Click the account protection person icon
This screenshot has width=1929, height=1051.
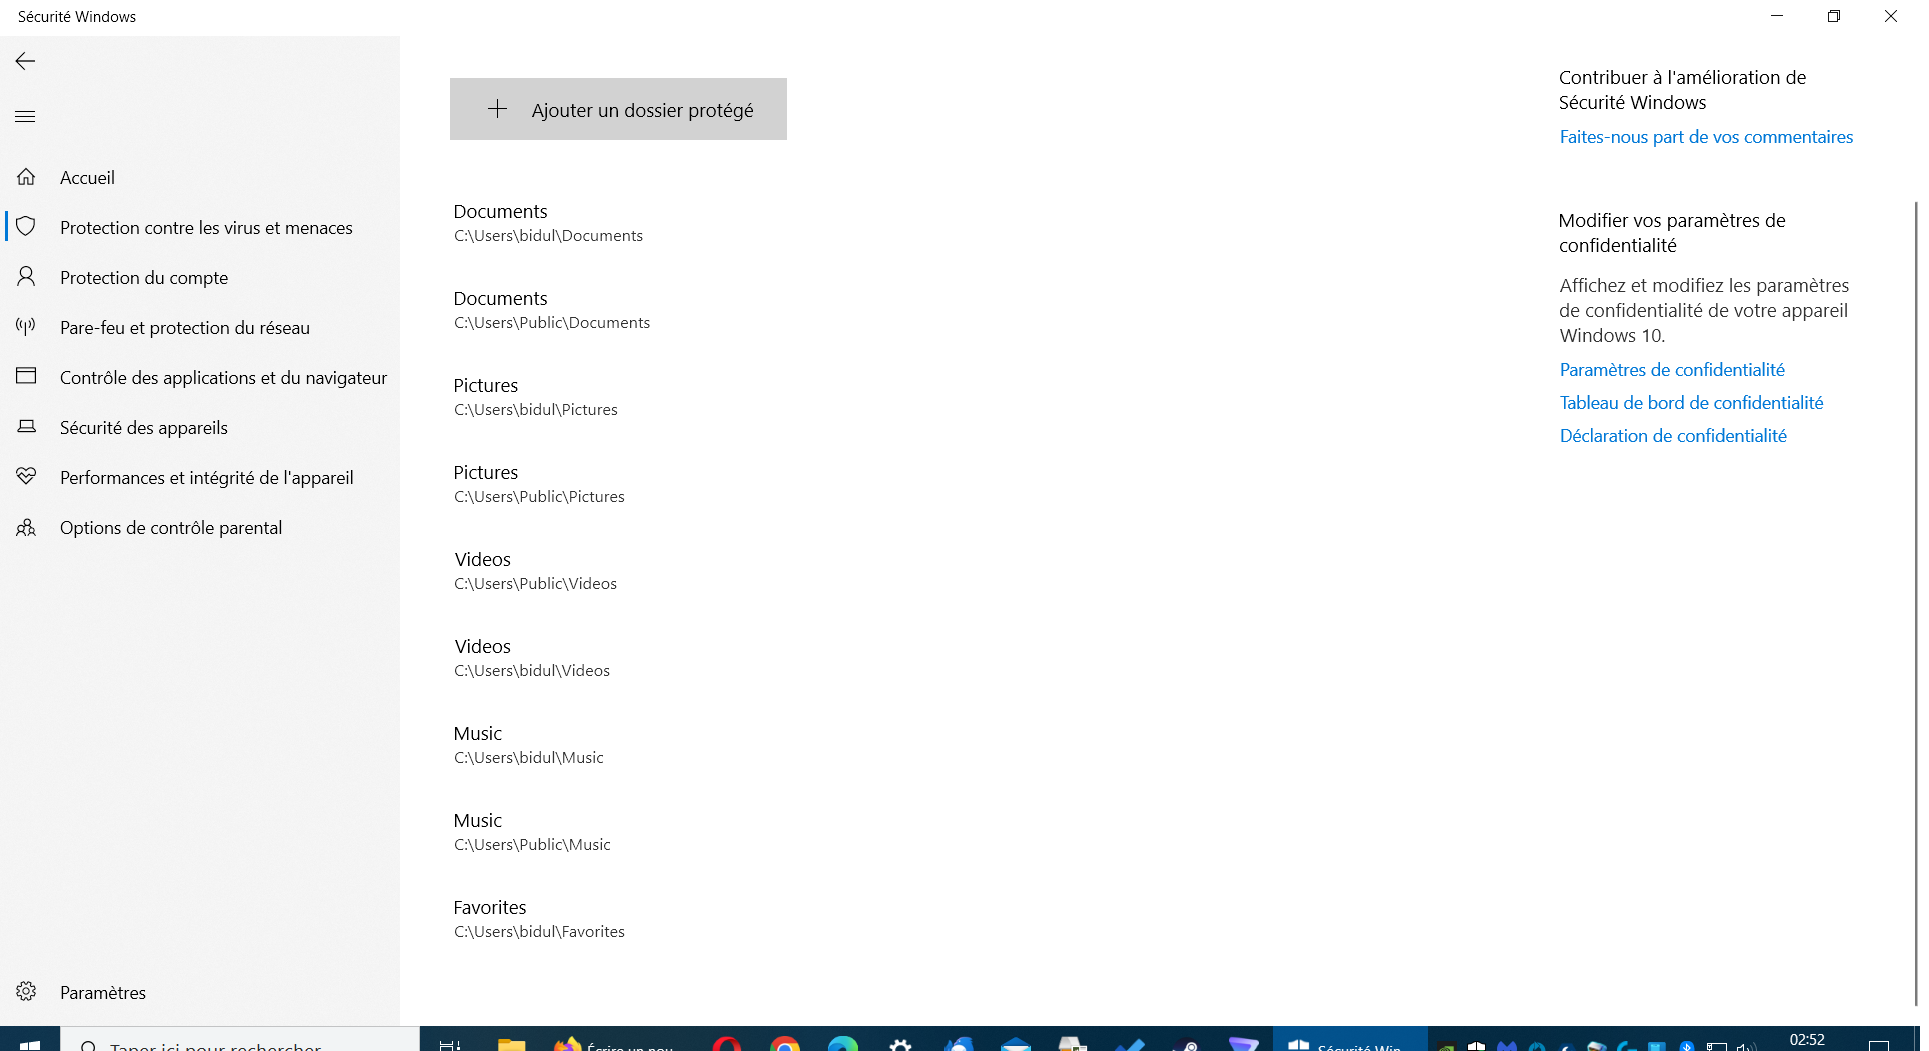26,277
